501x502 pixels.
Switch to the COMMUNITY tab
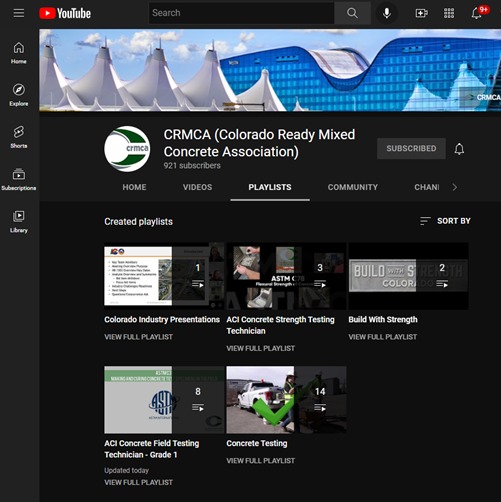coord(353,187)
